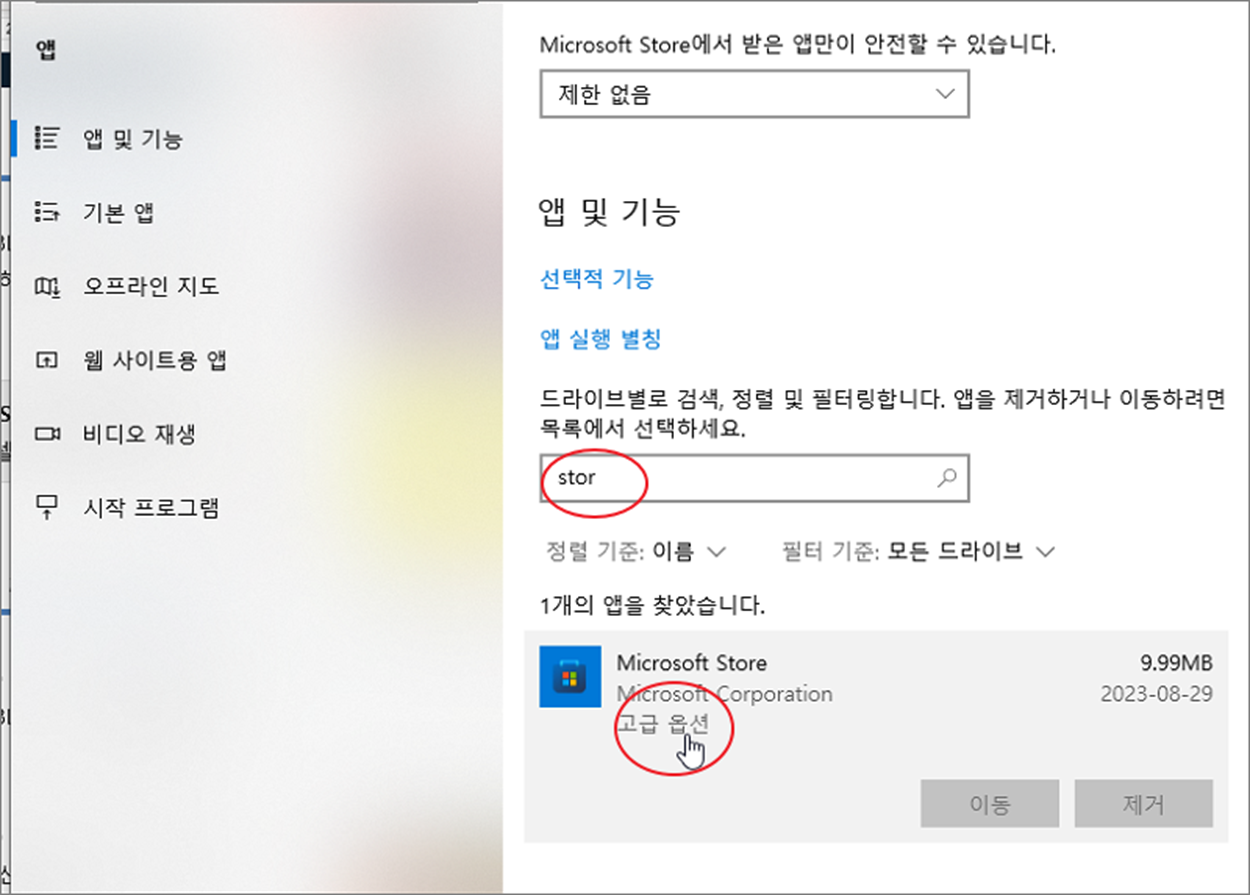Viewport: 1250px width, 895px height.
Task: Click the 앱 및 기능 section heading
Action: point(610,211)
